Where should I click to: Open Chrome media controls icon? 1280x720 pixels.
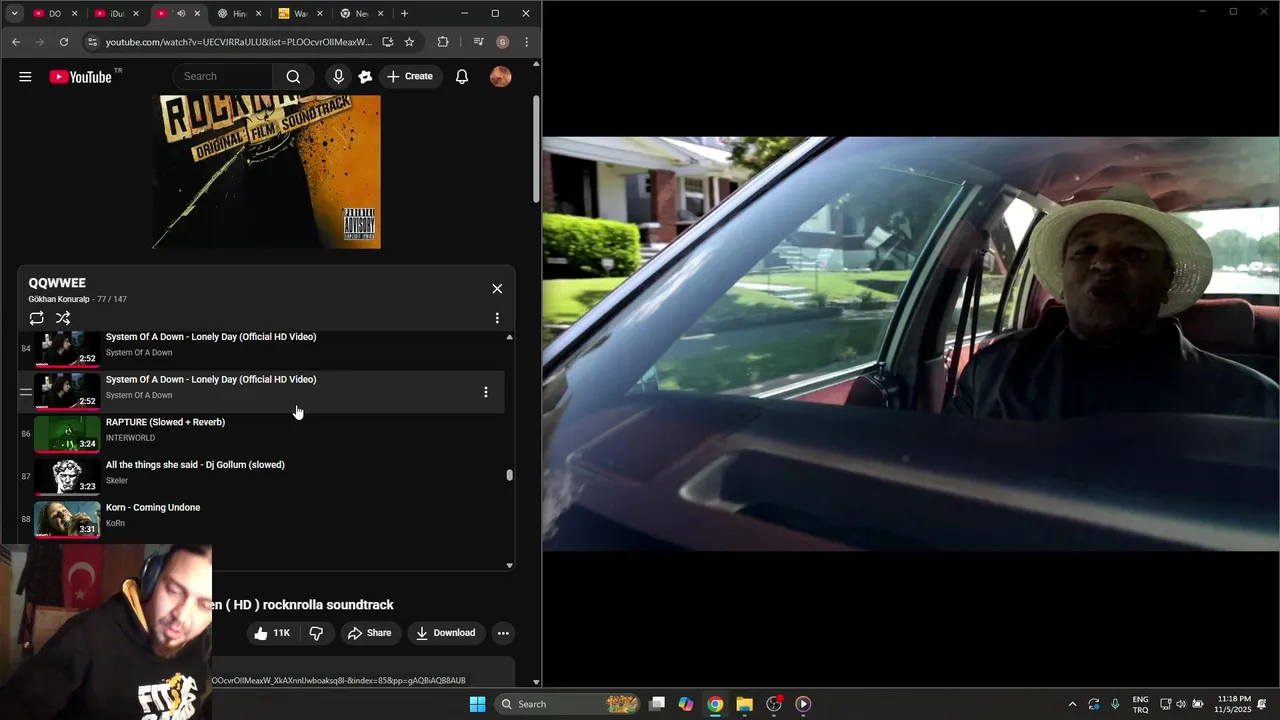tap(478, 42)
